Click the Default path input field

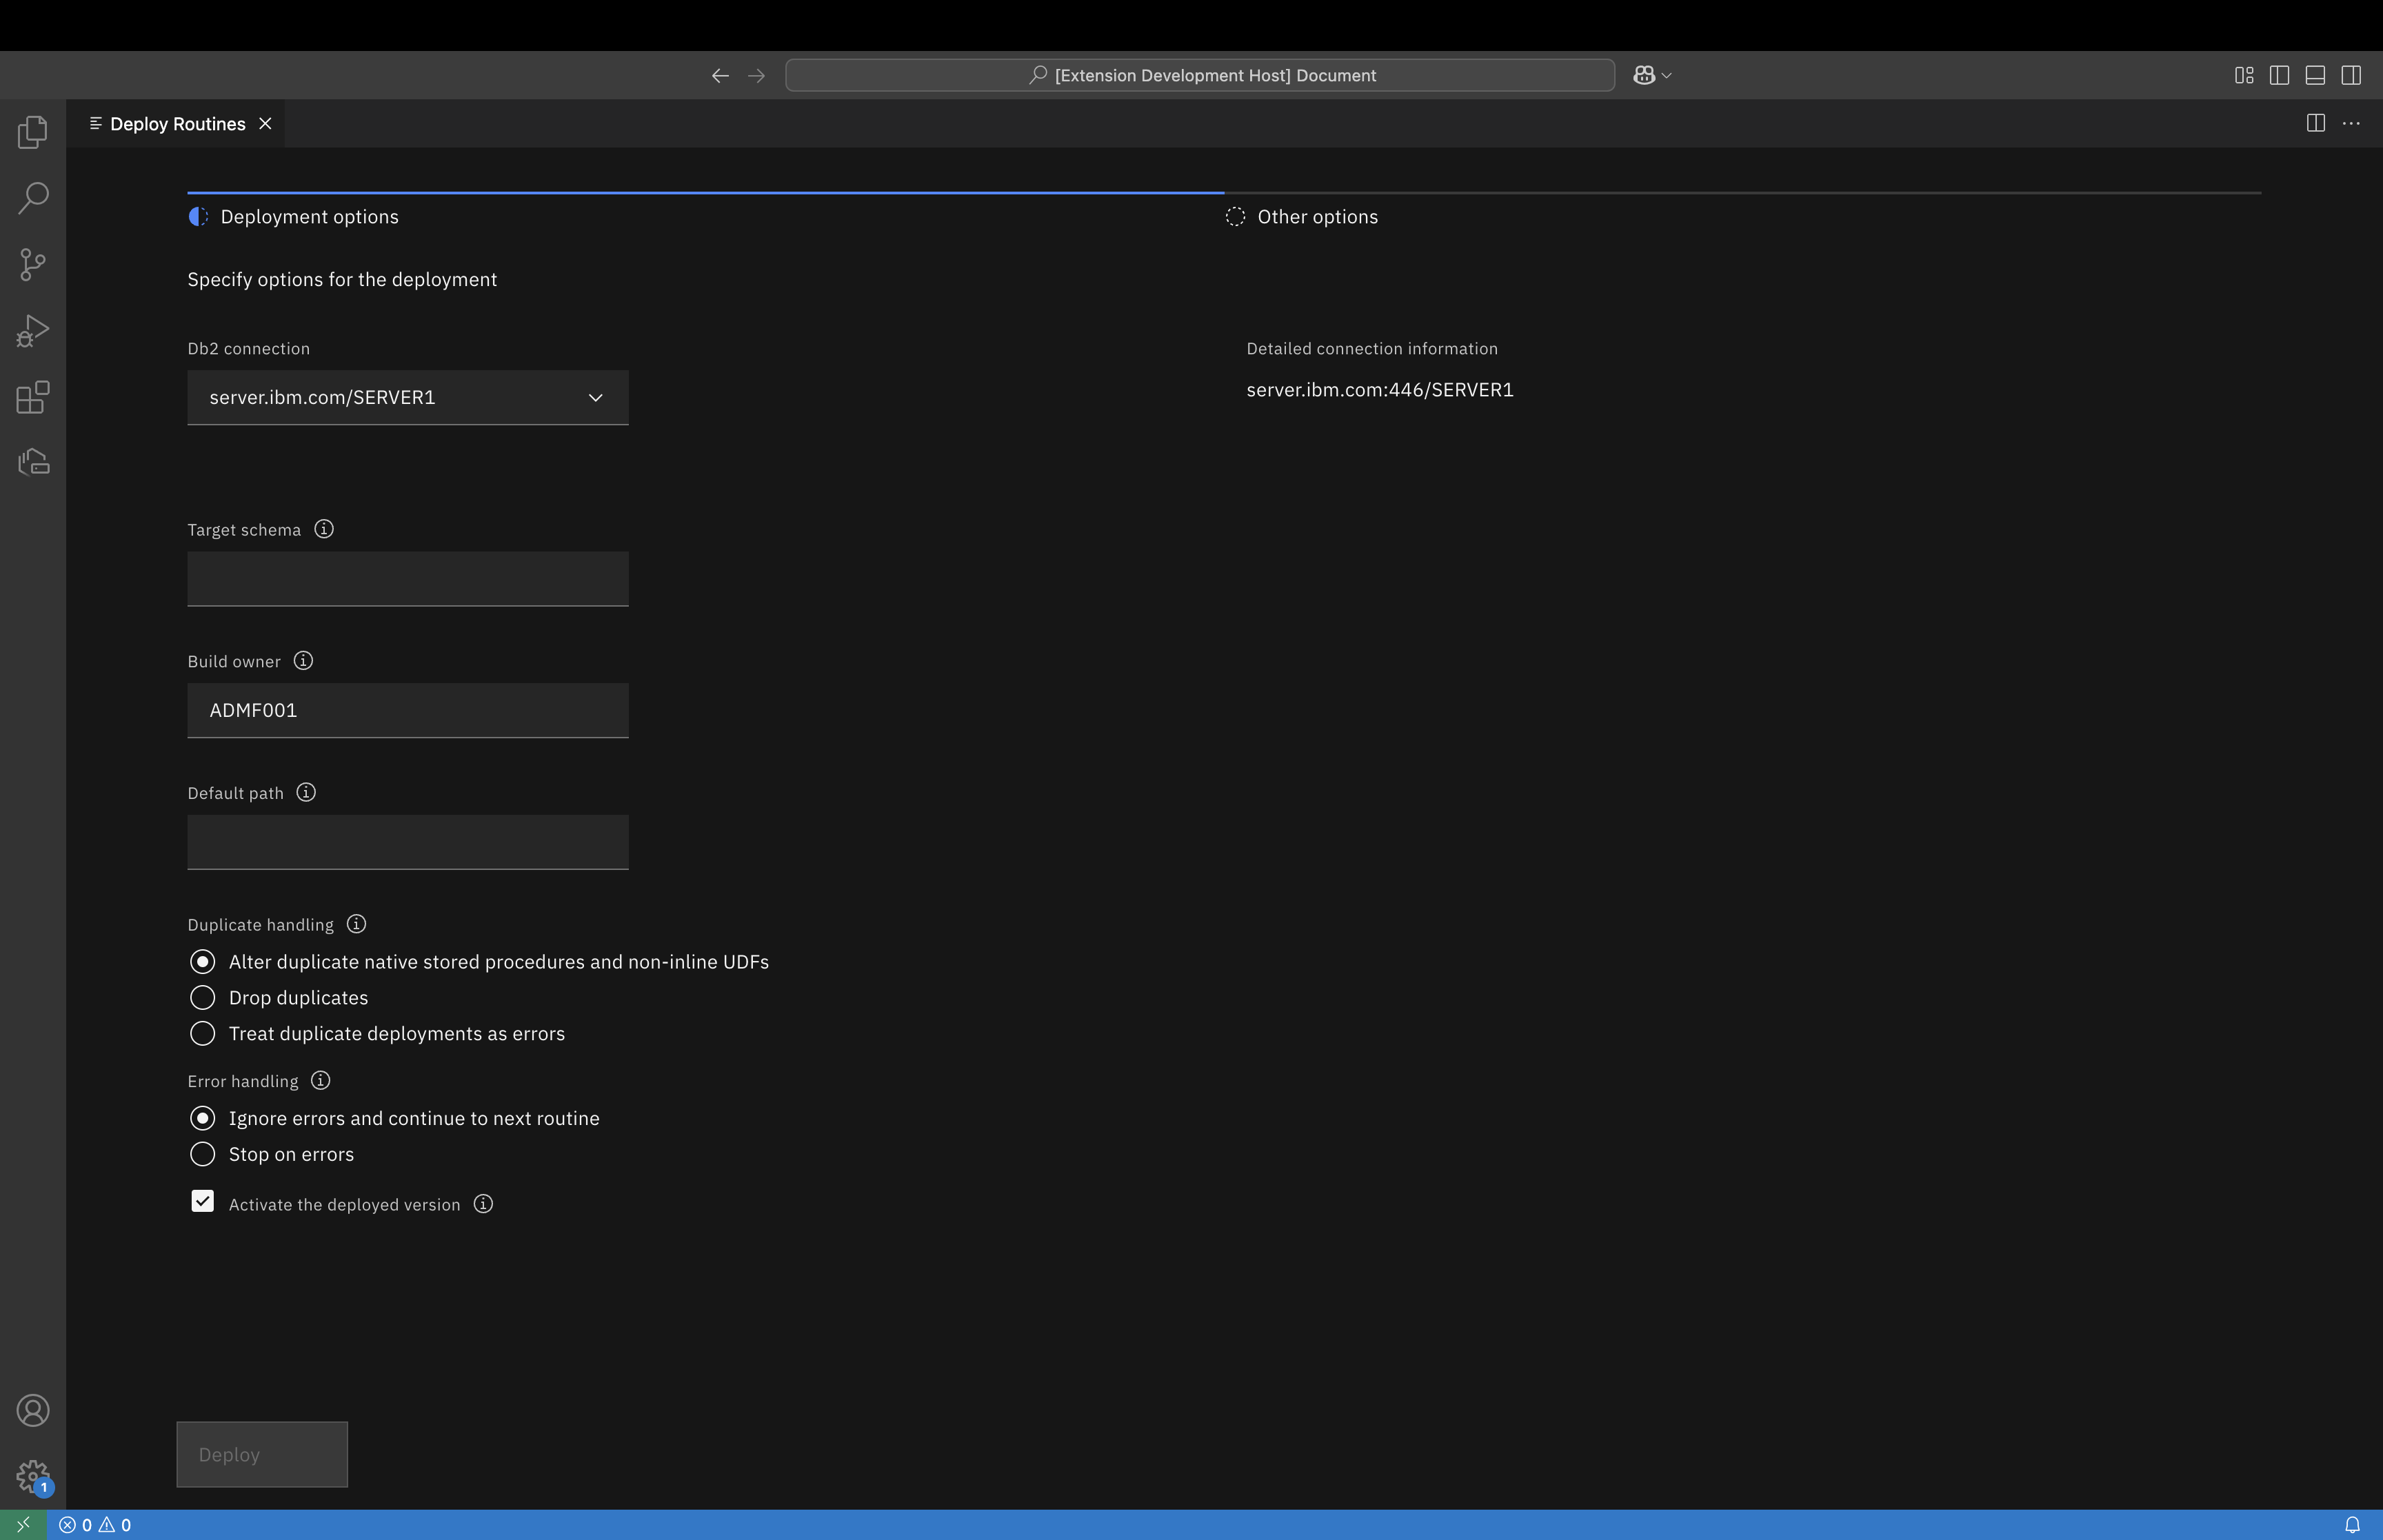[407, 842]
